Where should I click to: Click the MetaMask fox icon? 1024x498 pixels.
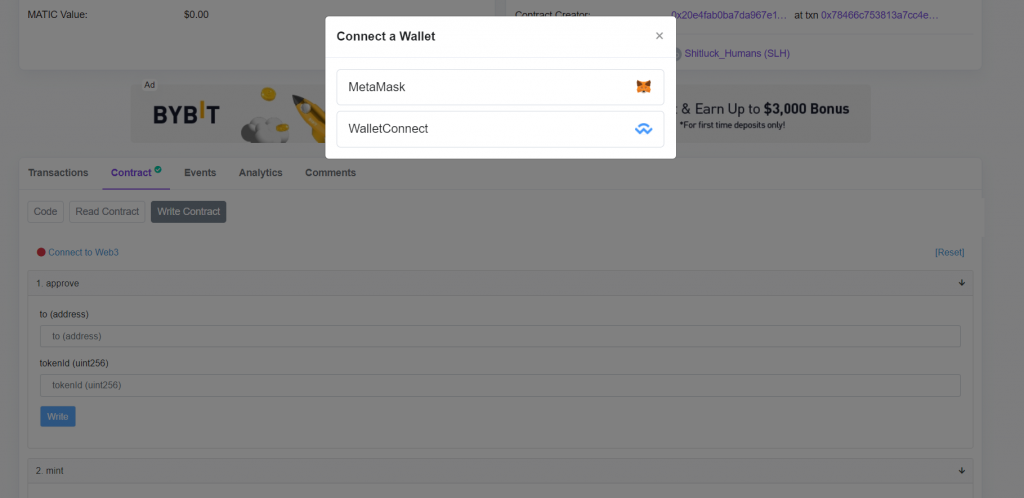pos(644,87)
